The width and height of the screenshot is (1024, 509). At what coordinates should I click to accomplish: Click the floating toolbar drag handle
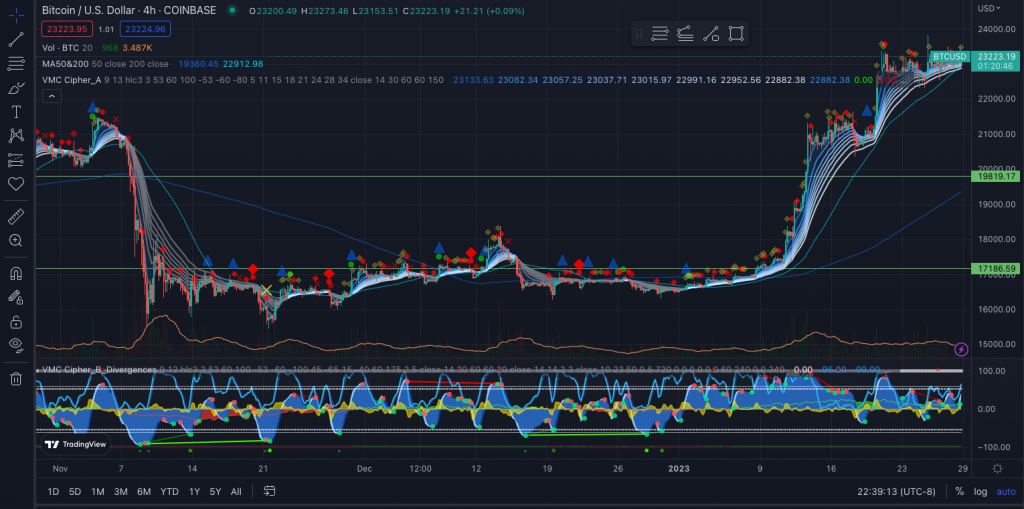pos(639,34)
